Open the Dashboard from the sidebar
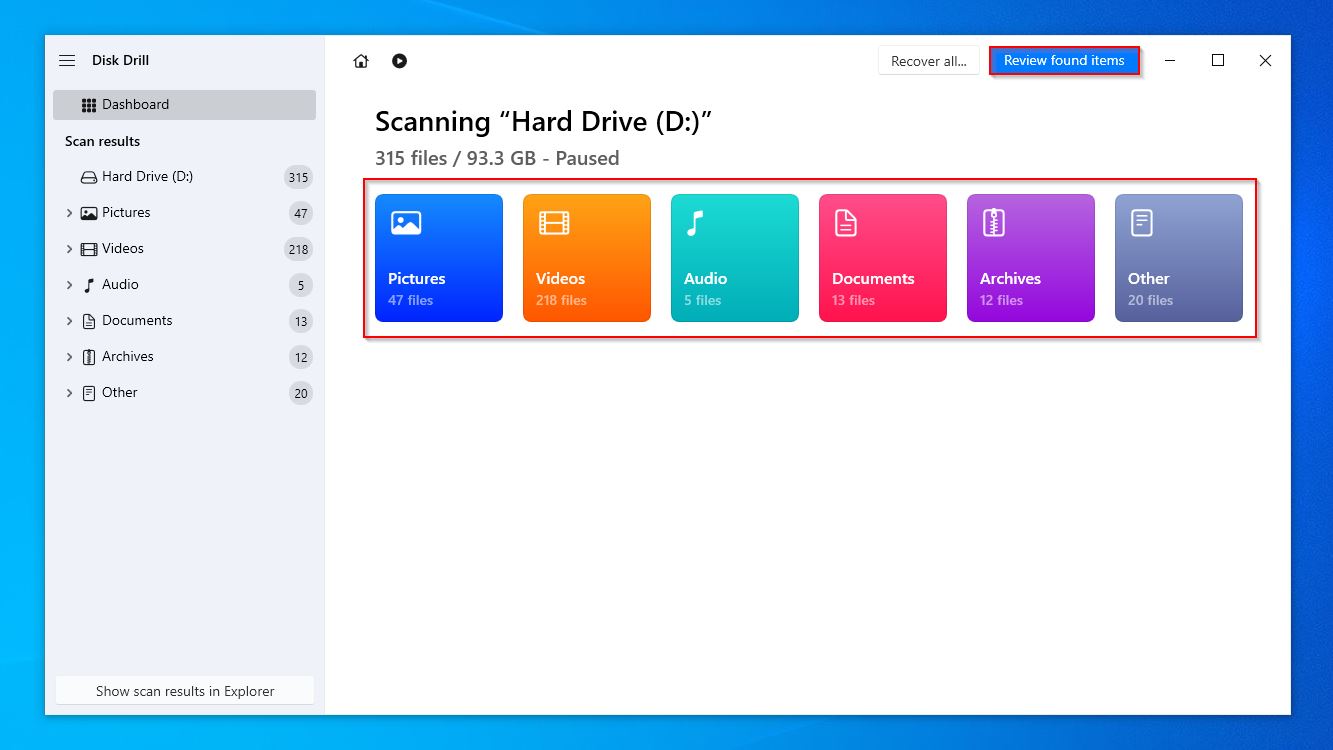Viewport: 1333px width, 750px height. 135,104
